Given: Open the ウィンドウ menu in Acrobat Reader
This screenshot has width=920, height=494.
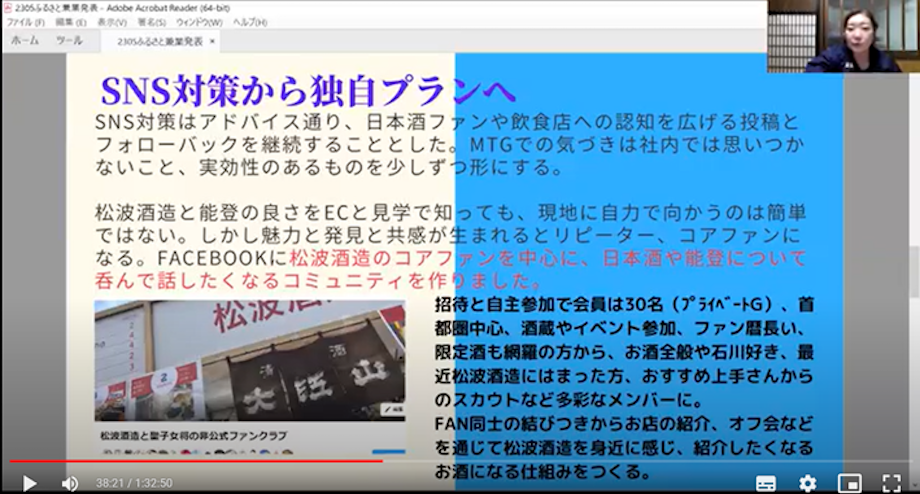Looking at the screenshot, I should coord(199,22).
